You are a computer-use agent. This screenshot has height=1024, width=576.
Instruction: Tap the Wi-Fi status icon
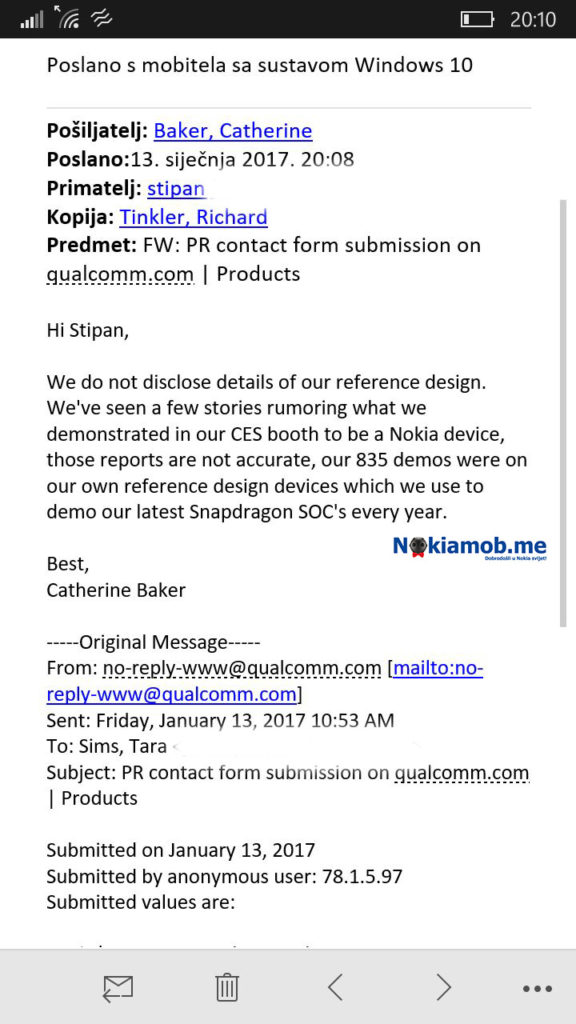(x=69, y=18)
